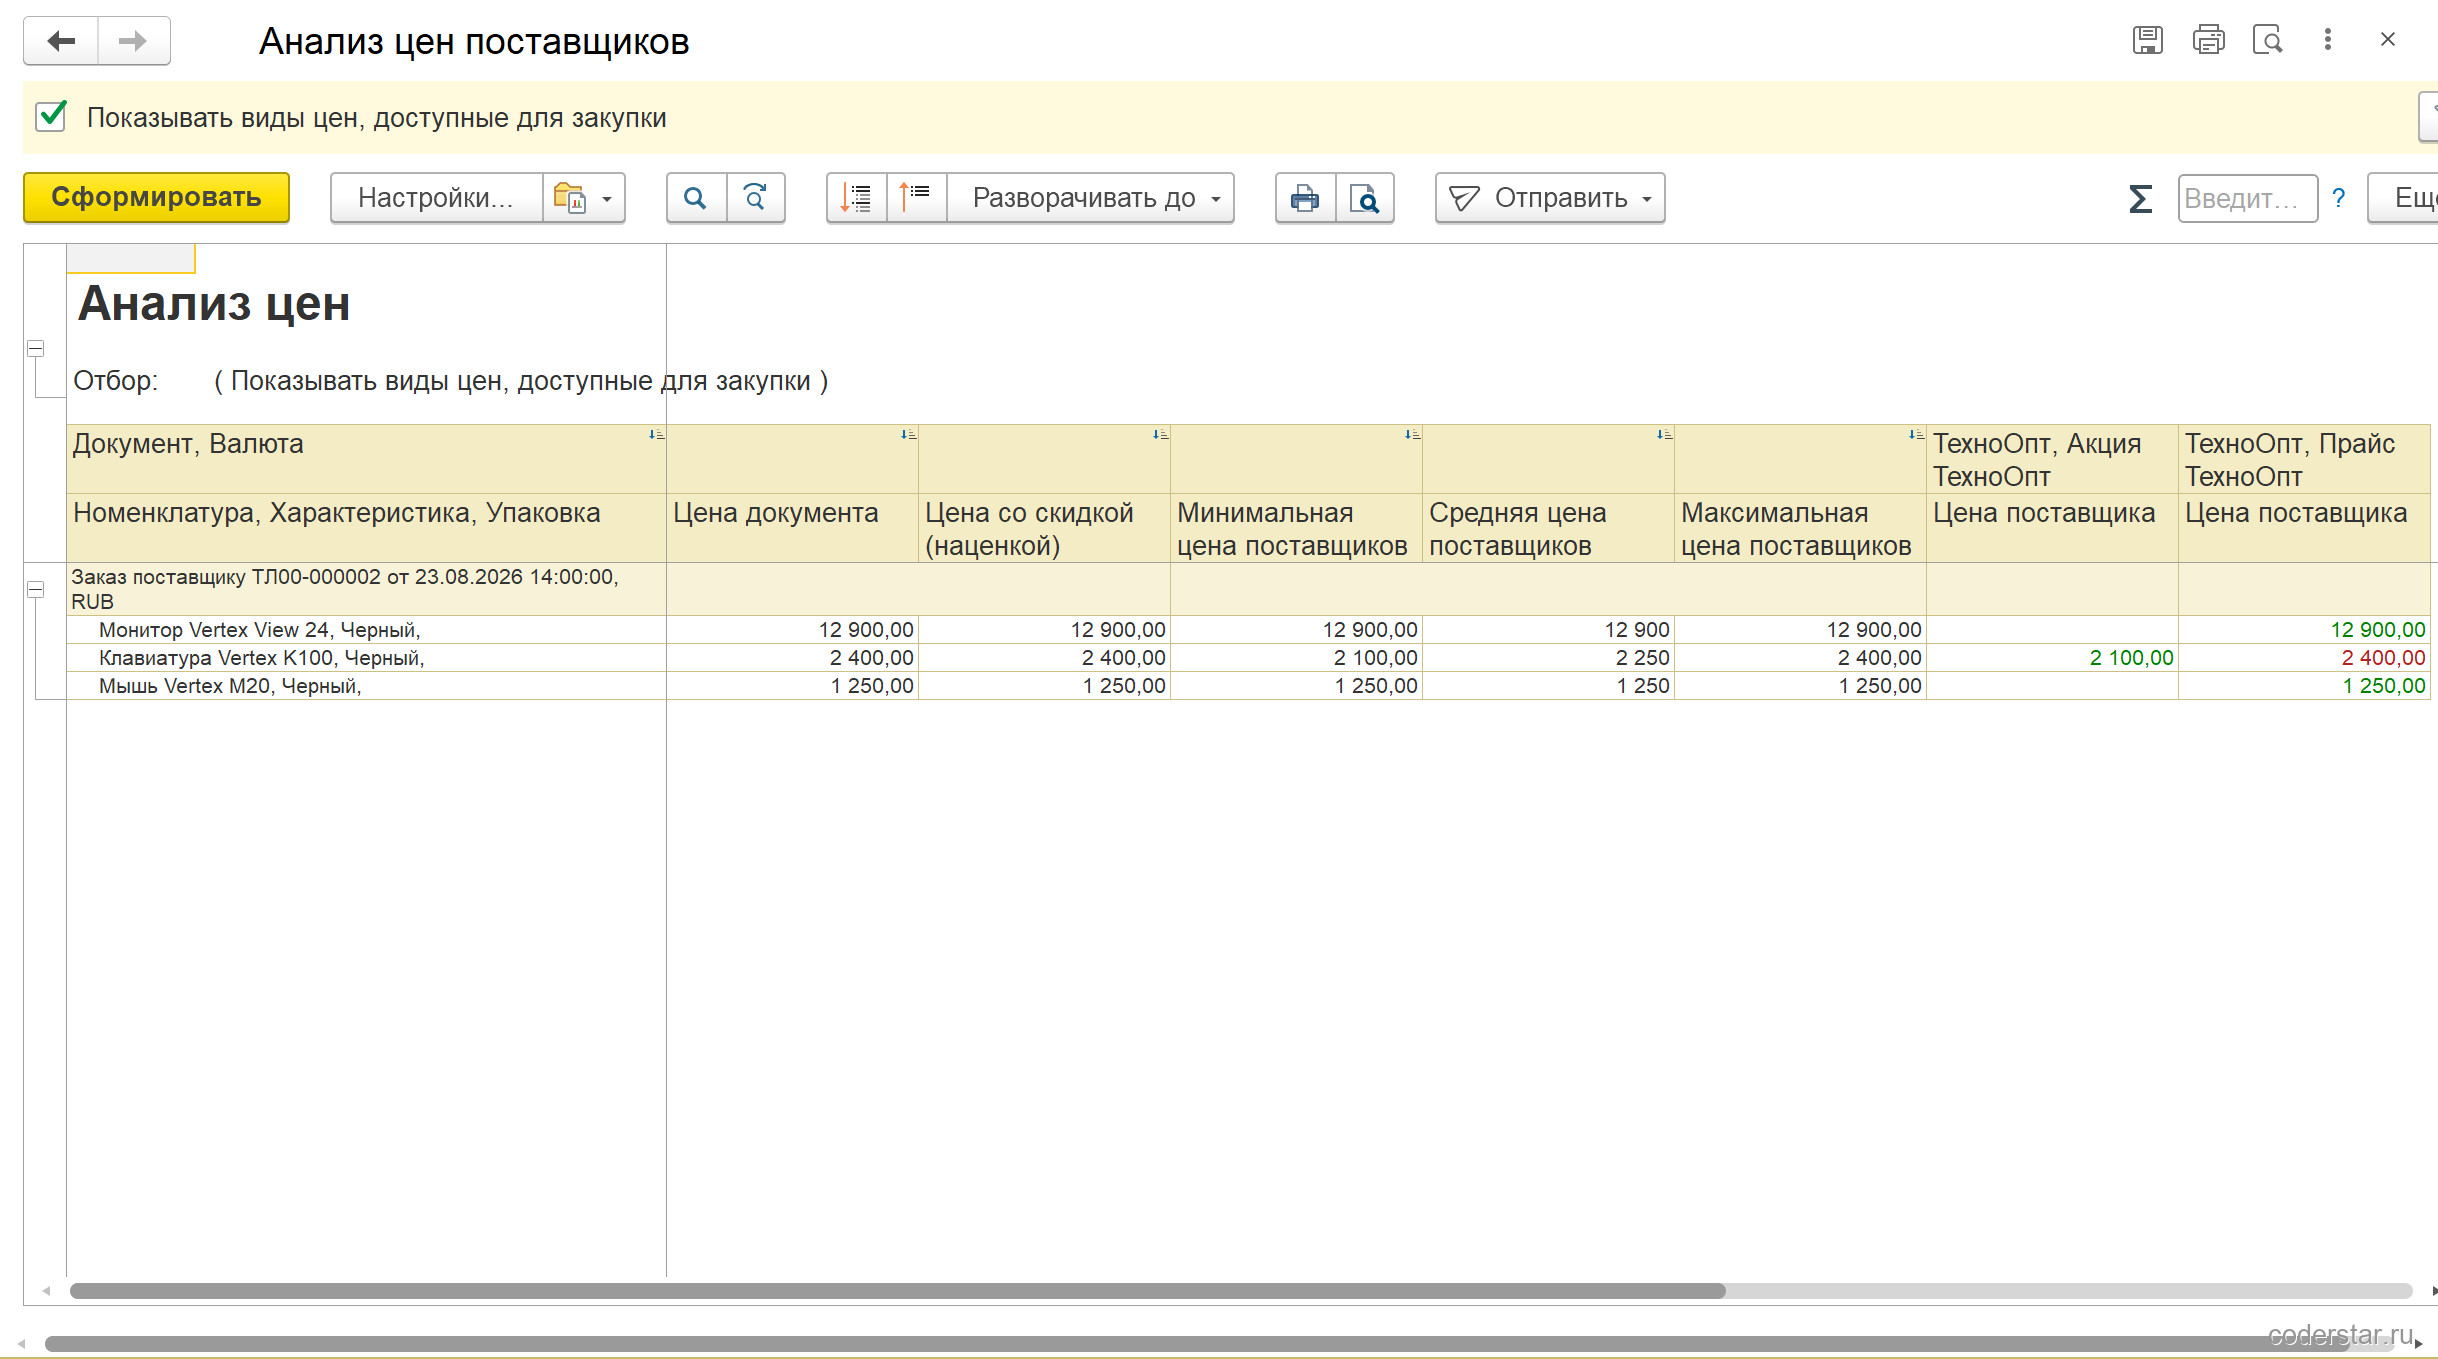Click 'Цена со скидкой (наценкой)' header
2438x1359 pixels.
pos(1044,528)
